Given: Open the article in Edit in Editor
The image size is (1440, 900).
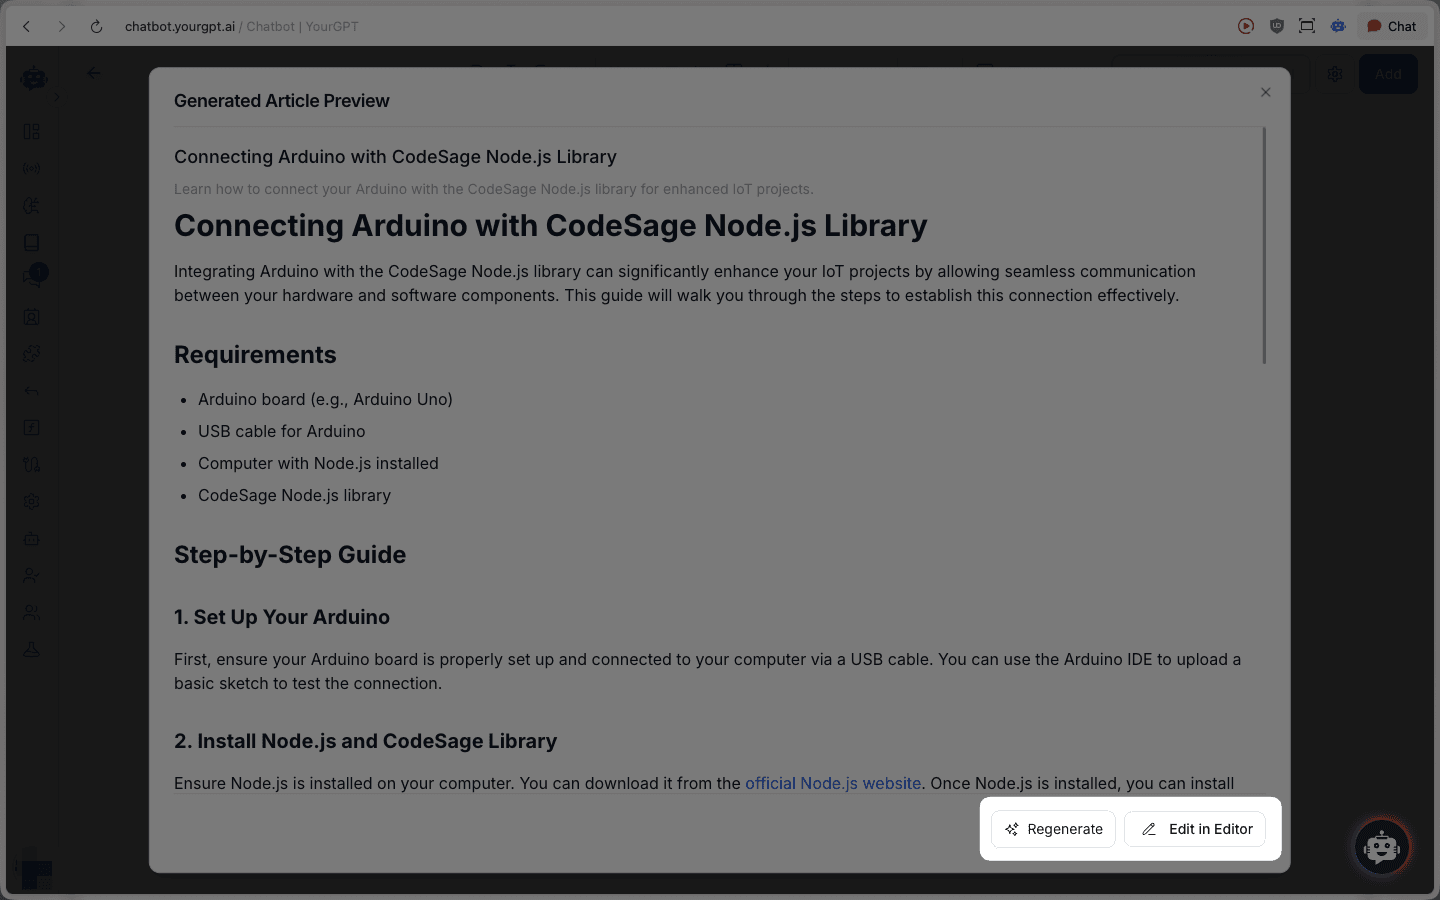Looking at the screenshot, I should (x=1195, y=829).
